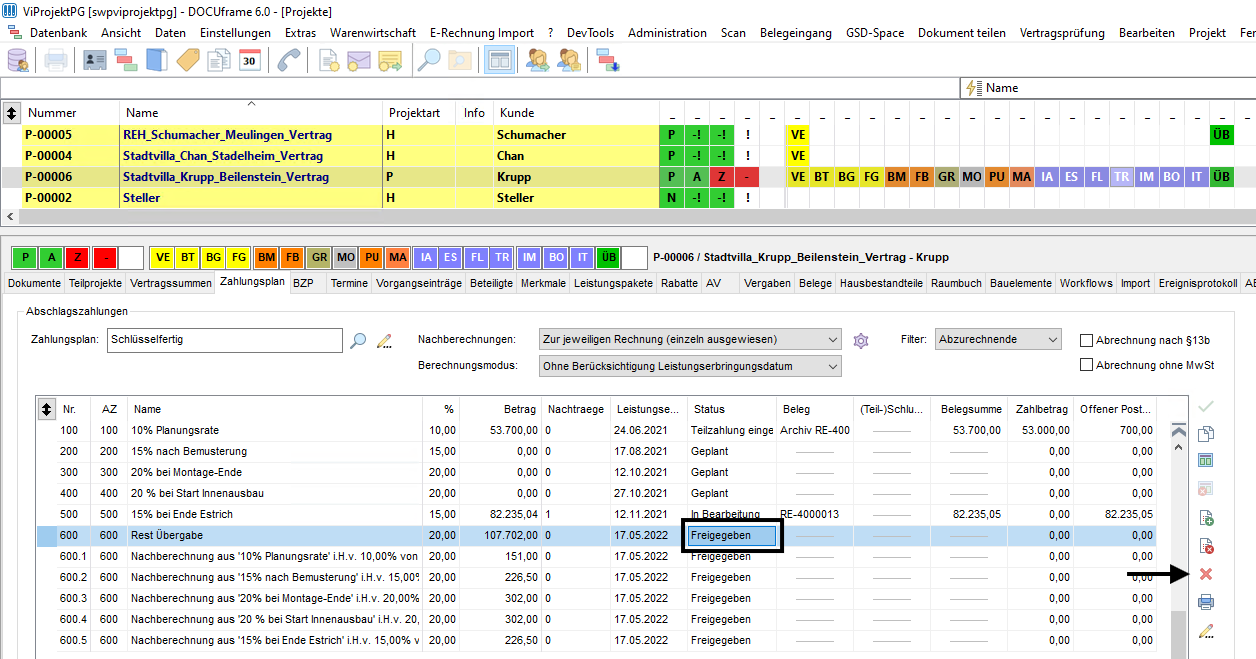Click the yellow note with arrow icon

point(390,60)
